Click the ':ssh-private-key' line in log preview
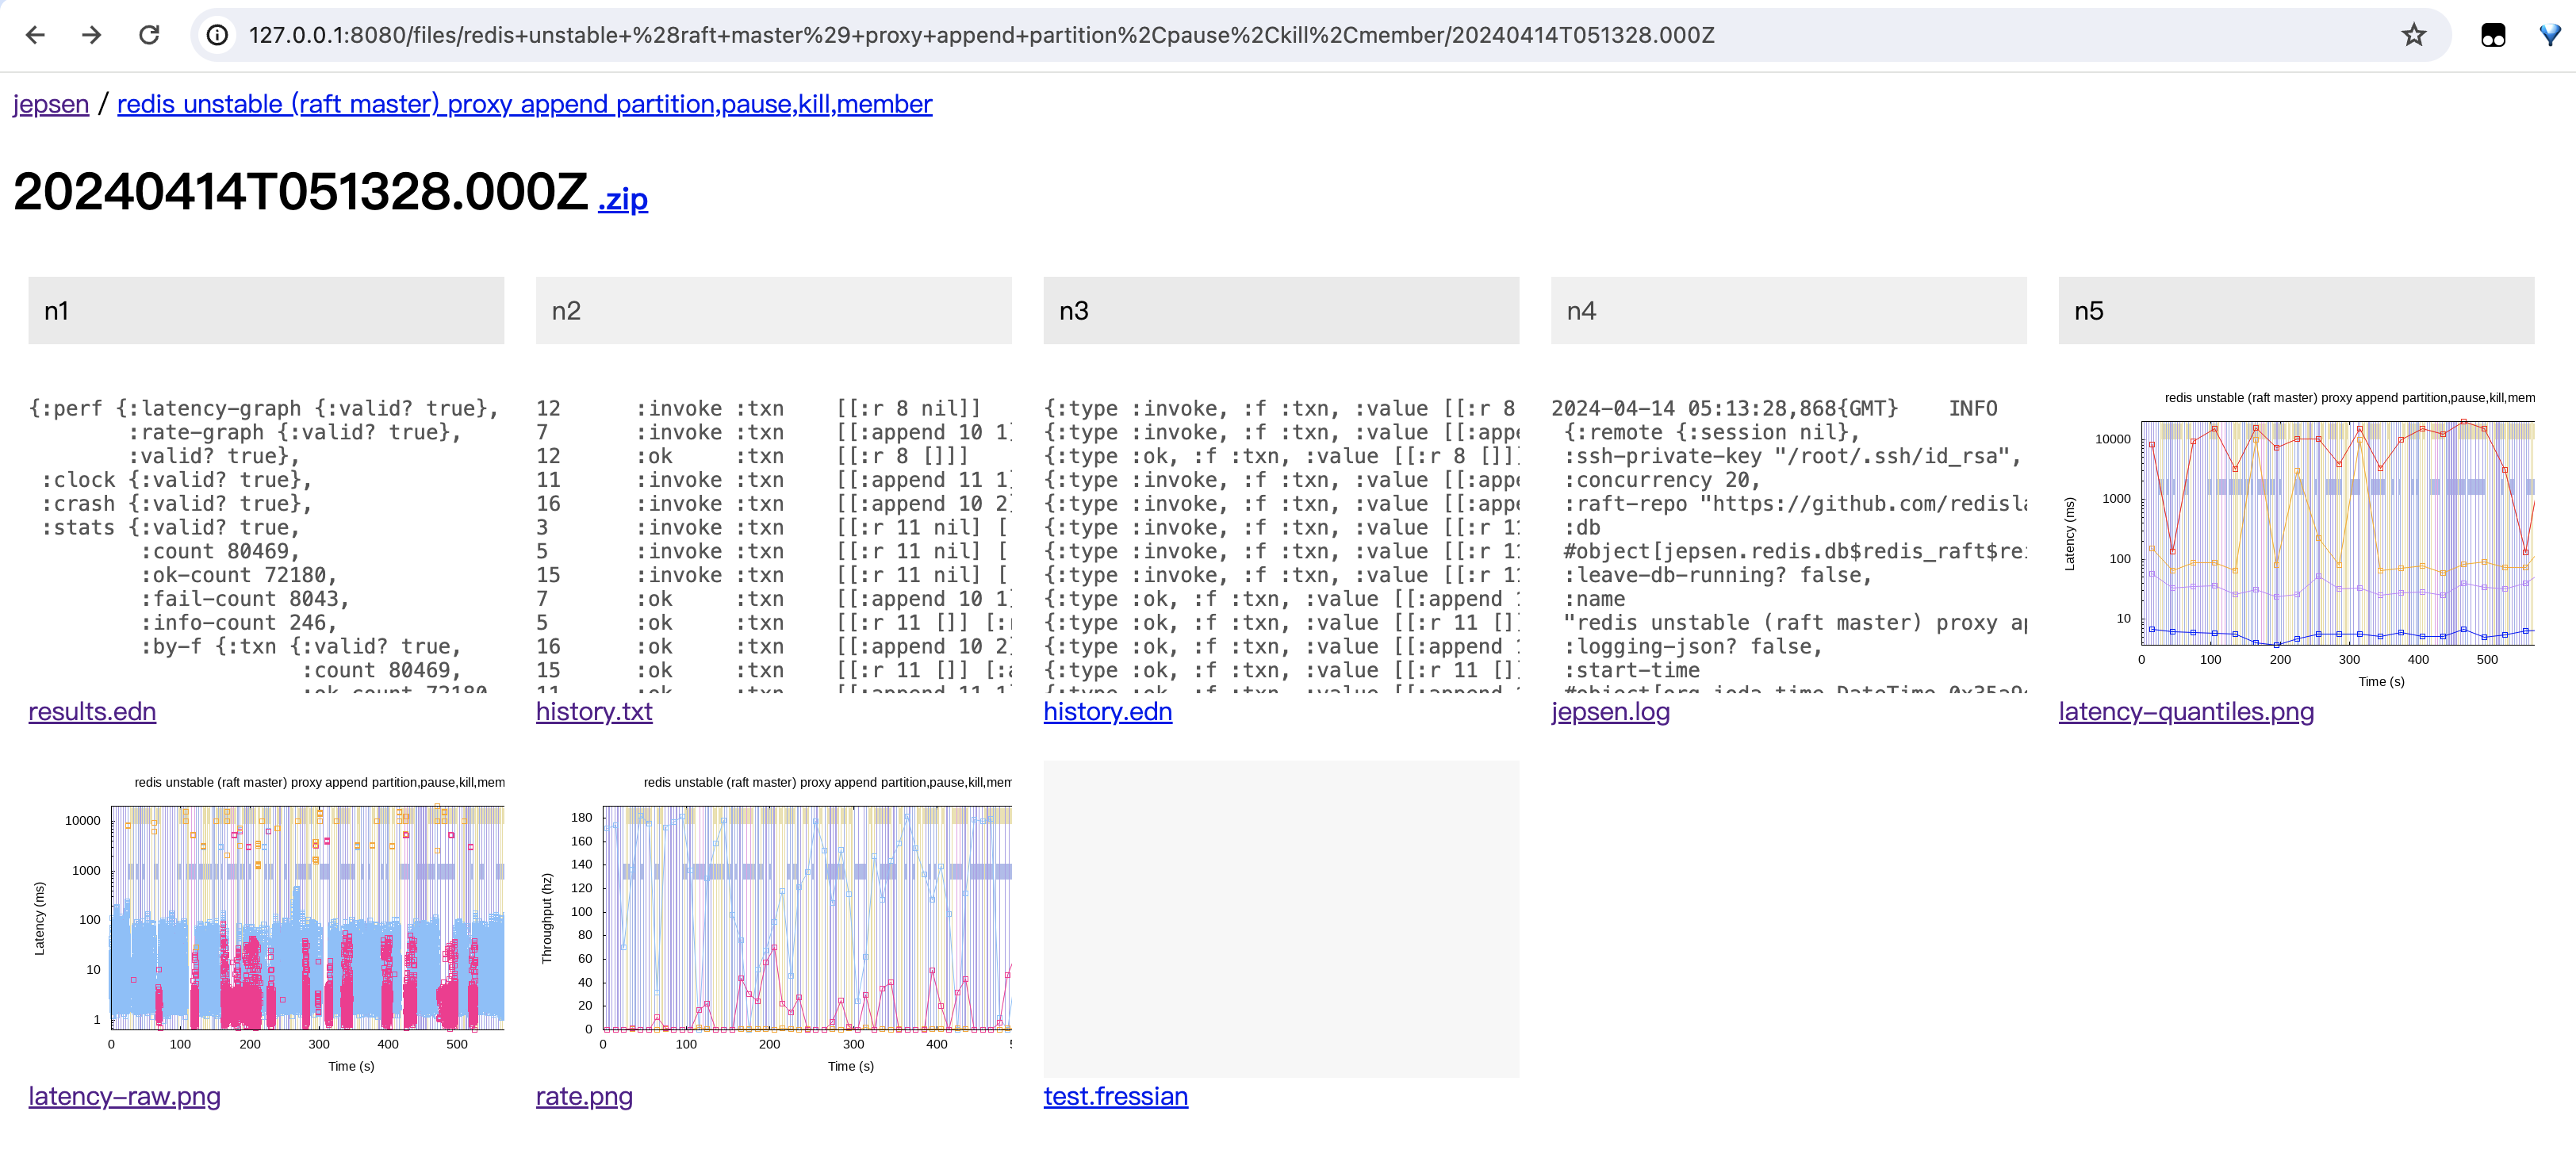This screenshot has height=1150, width=2576. click(1793, 456)
